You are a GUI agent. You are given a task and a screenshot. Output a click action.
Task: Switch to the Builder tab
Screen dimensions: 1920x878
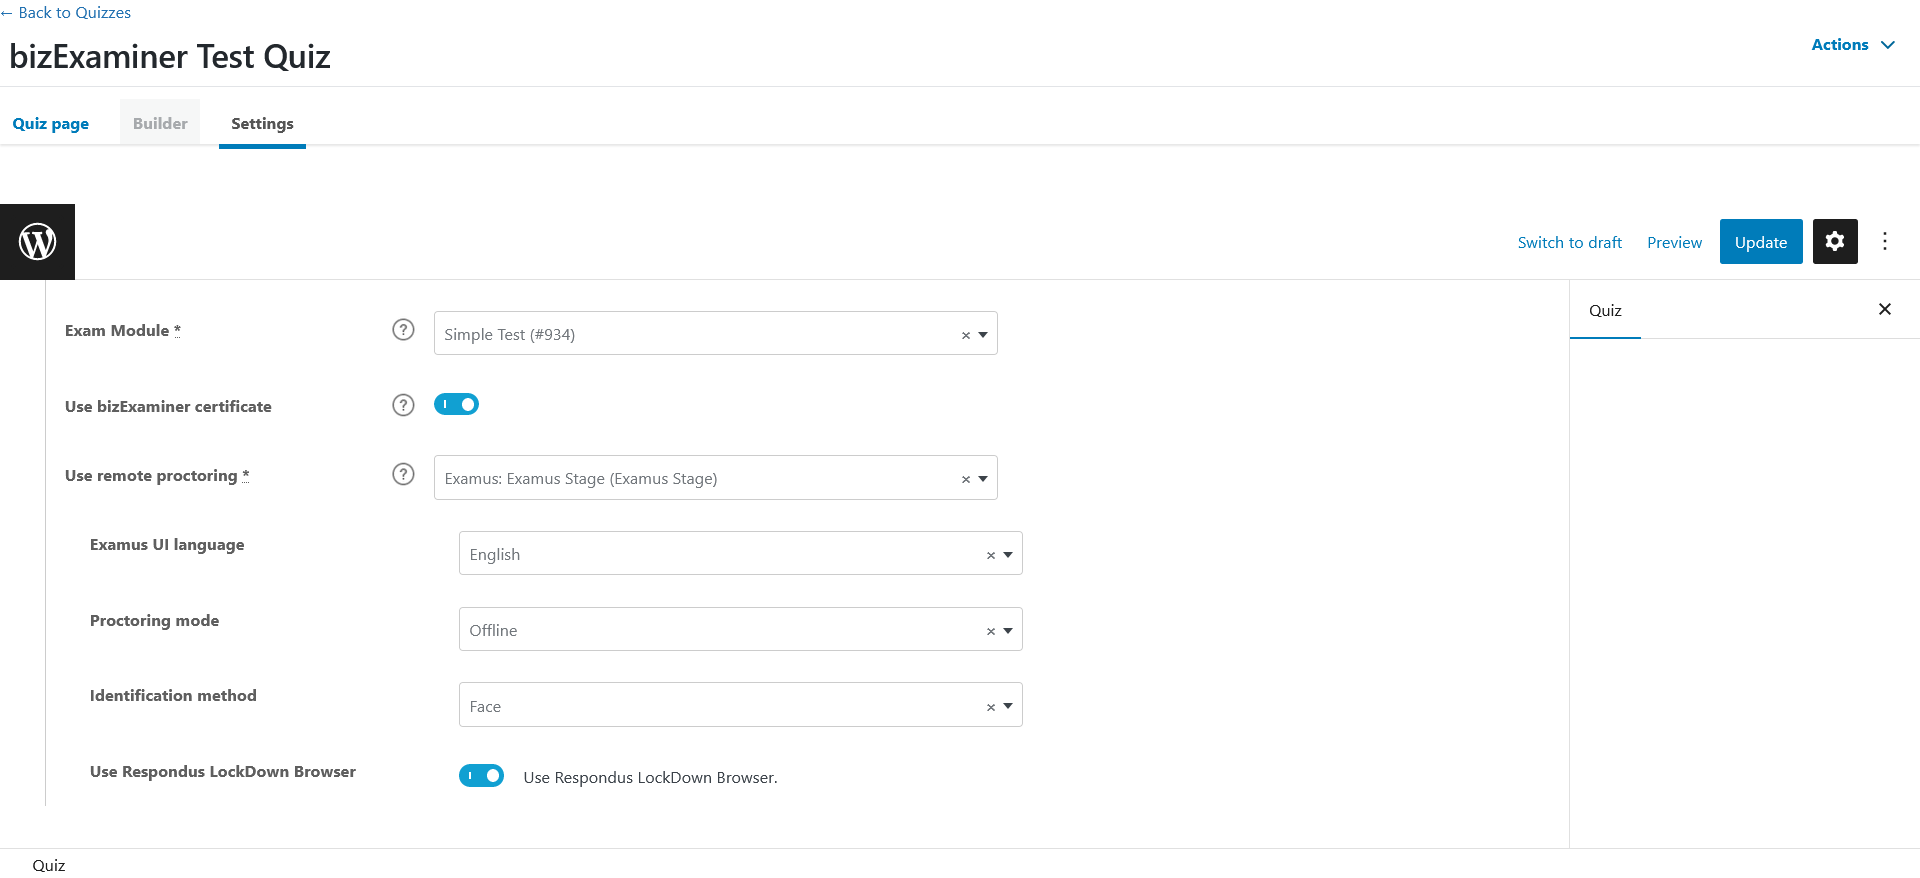(160, 124)
